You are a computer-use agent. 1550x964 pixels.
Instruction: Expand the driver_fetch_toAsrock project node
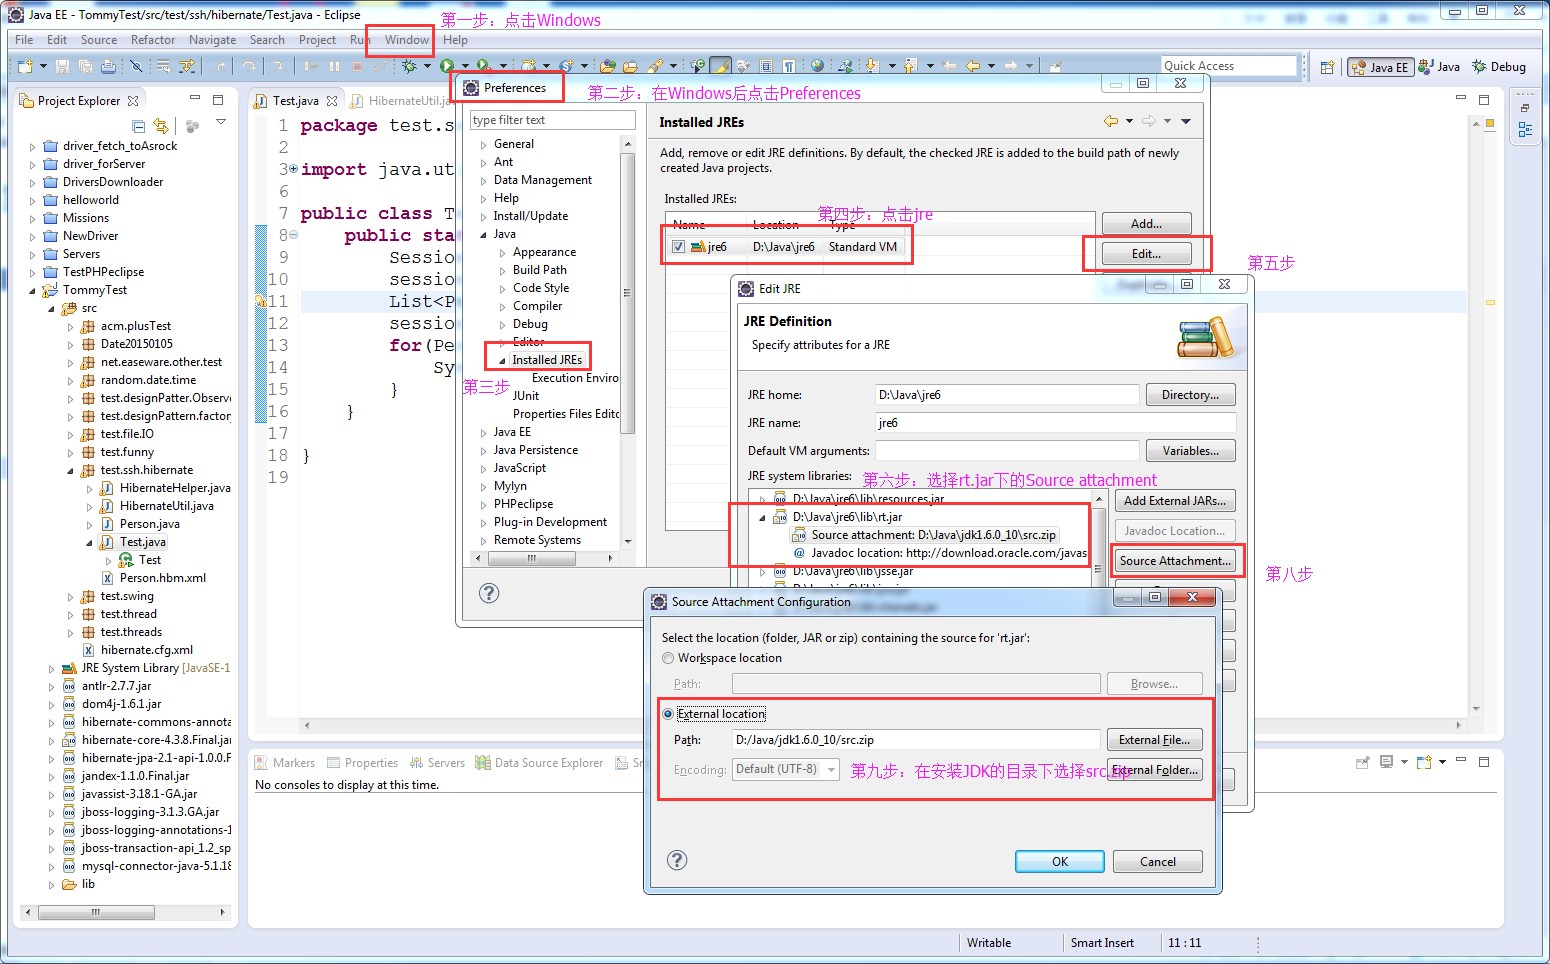pyautogui.click(x=33, y=146)
